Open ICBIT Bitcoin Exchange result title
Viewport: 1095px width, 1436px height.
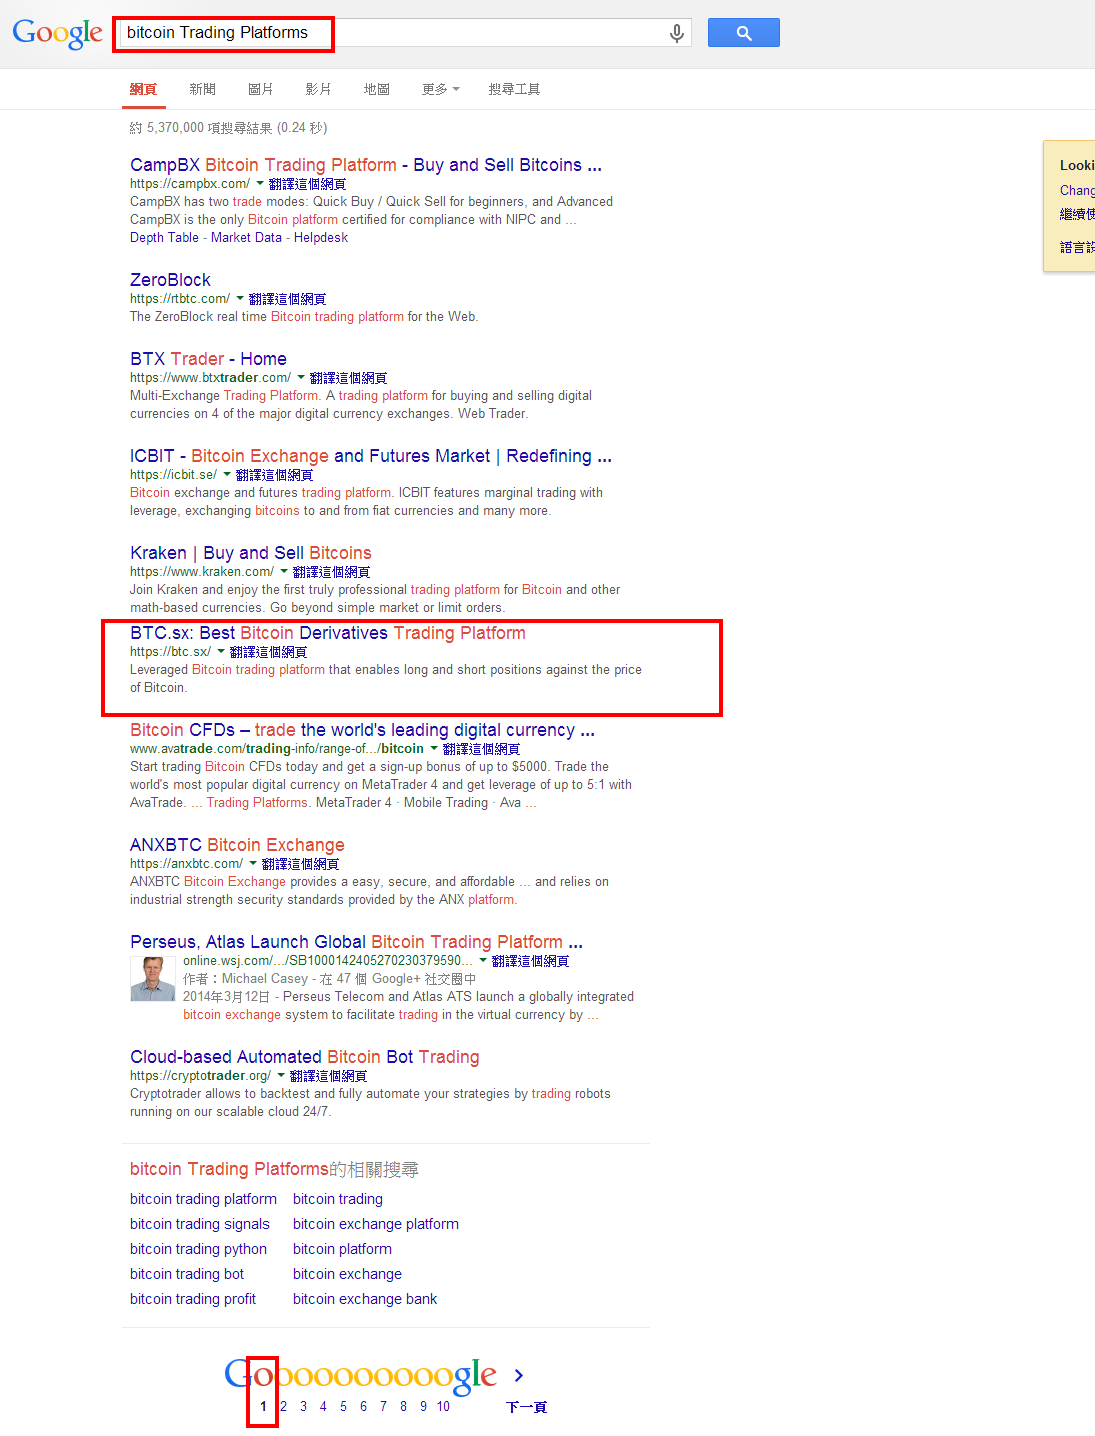pos(371,456)
